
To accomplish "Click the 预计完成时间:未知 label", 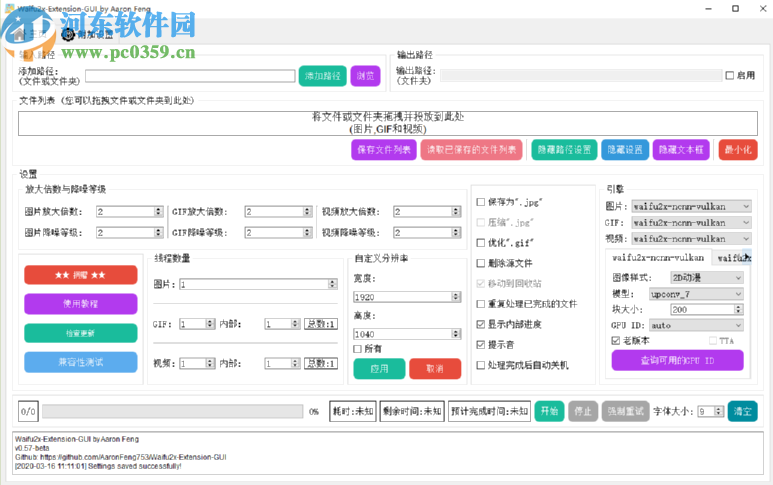I will point(490,411).
